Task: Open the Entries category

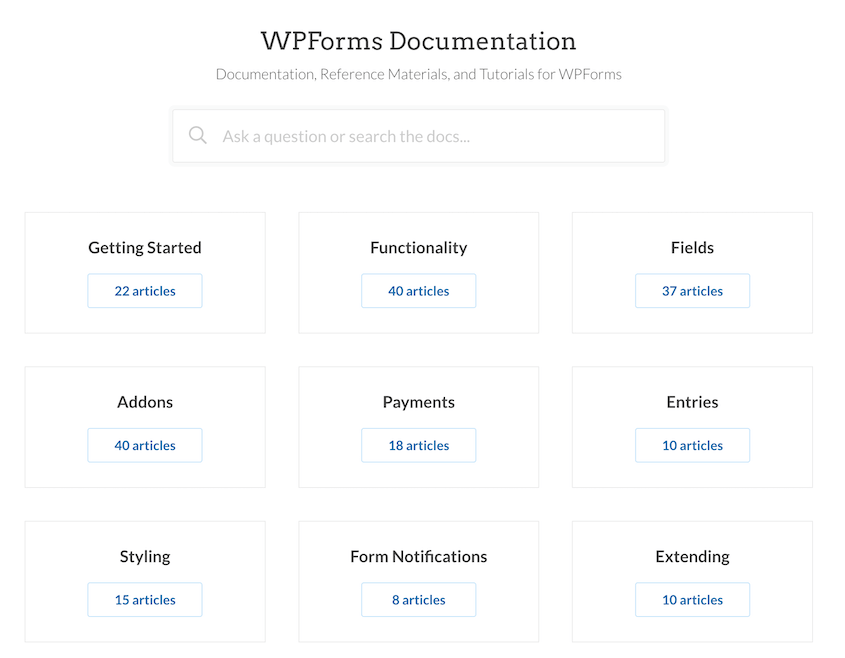Action: pyautogui.click(x=692, y=401)
